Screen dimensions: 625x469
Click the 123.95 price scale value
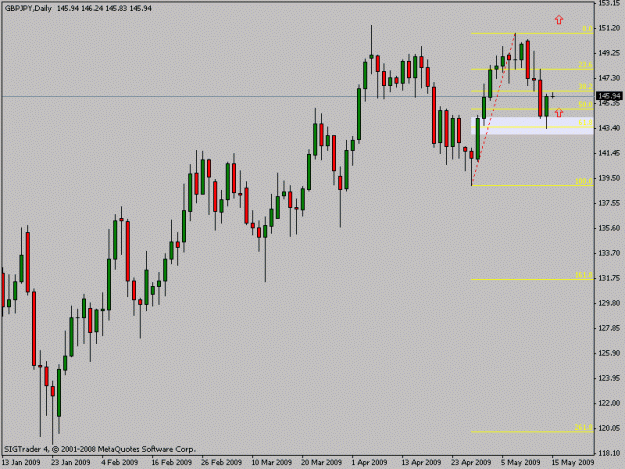point(609,378)
